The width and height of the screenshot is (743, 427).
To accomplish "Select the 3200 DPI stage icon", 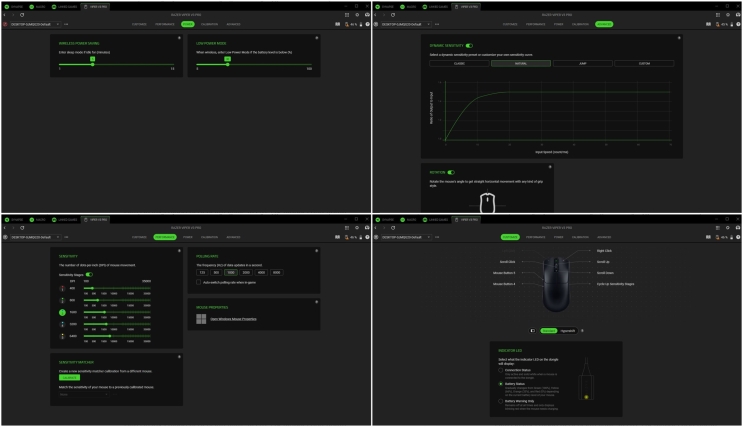I will [62, 324].
